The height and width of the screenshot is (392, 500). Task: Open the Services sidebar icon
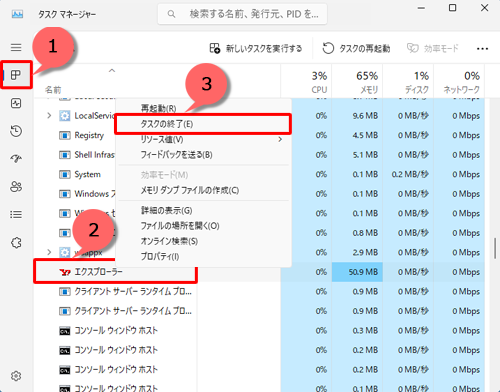point(16,242)
